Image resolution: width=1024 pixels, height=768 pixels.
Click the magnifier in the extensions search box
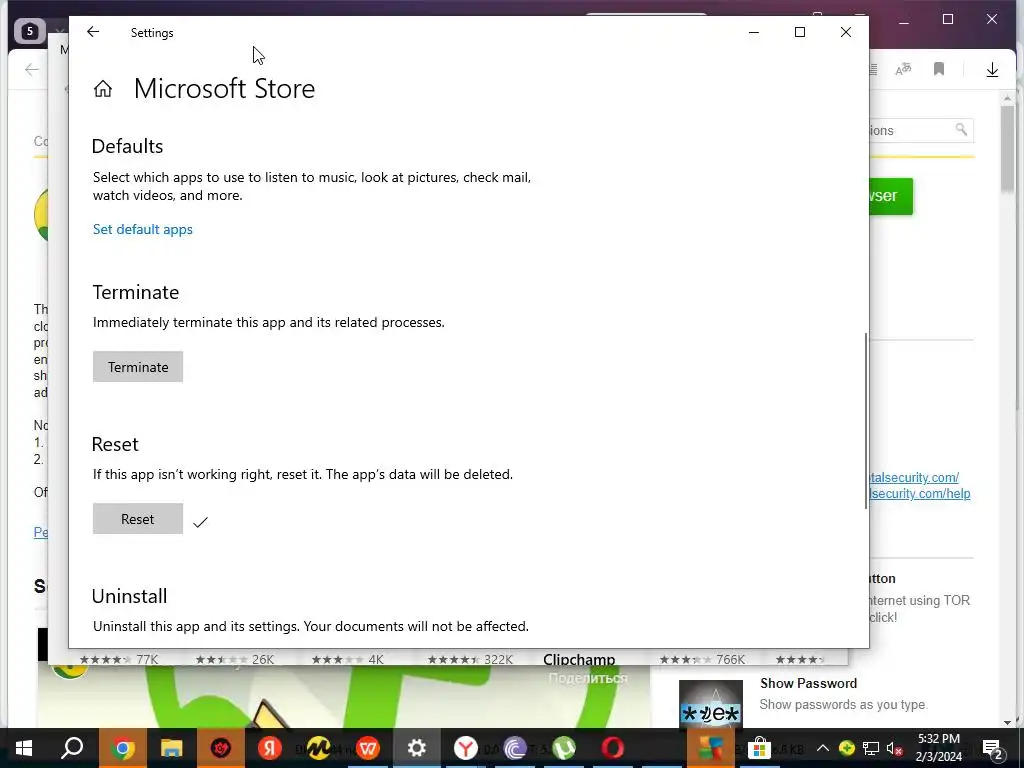click(x=961, y=129)
